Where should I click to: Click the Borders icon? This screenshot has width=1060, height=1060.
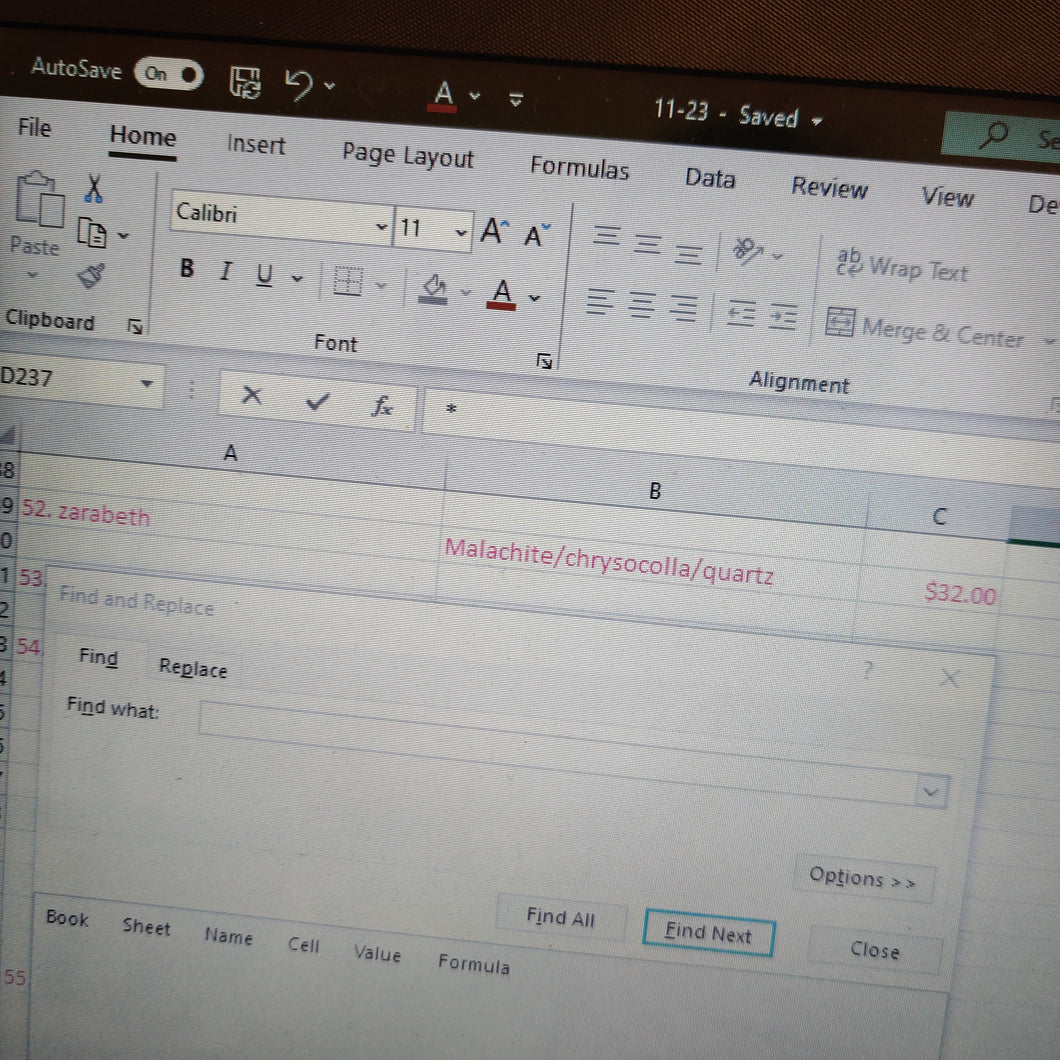click(348, 281)
